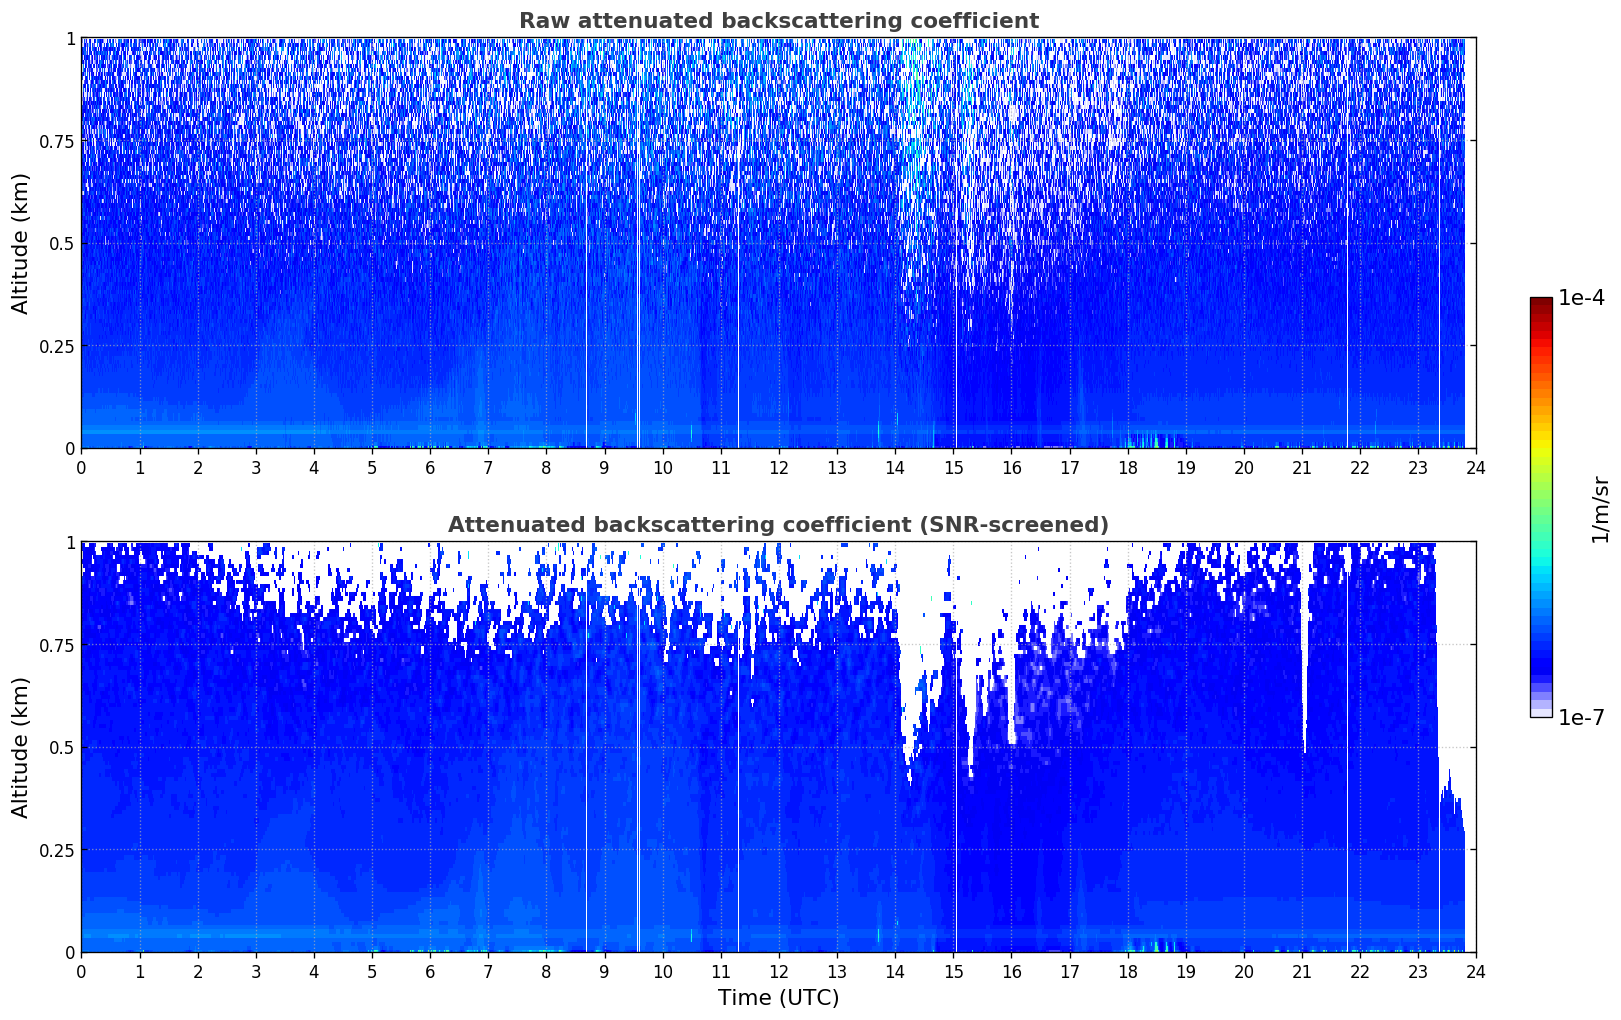Screen dimensions: 1621x1020
Task: Click the '0.25' altitude tick on bottom plot
Action: click(56, 850)
